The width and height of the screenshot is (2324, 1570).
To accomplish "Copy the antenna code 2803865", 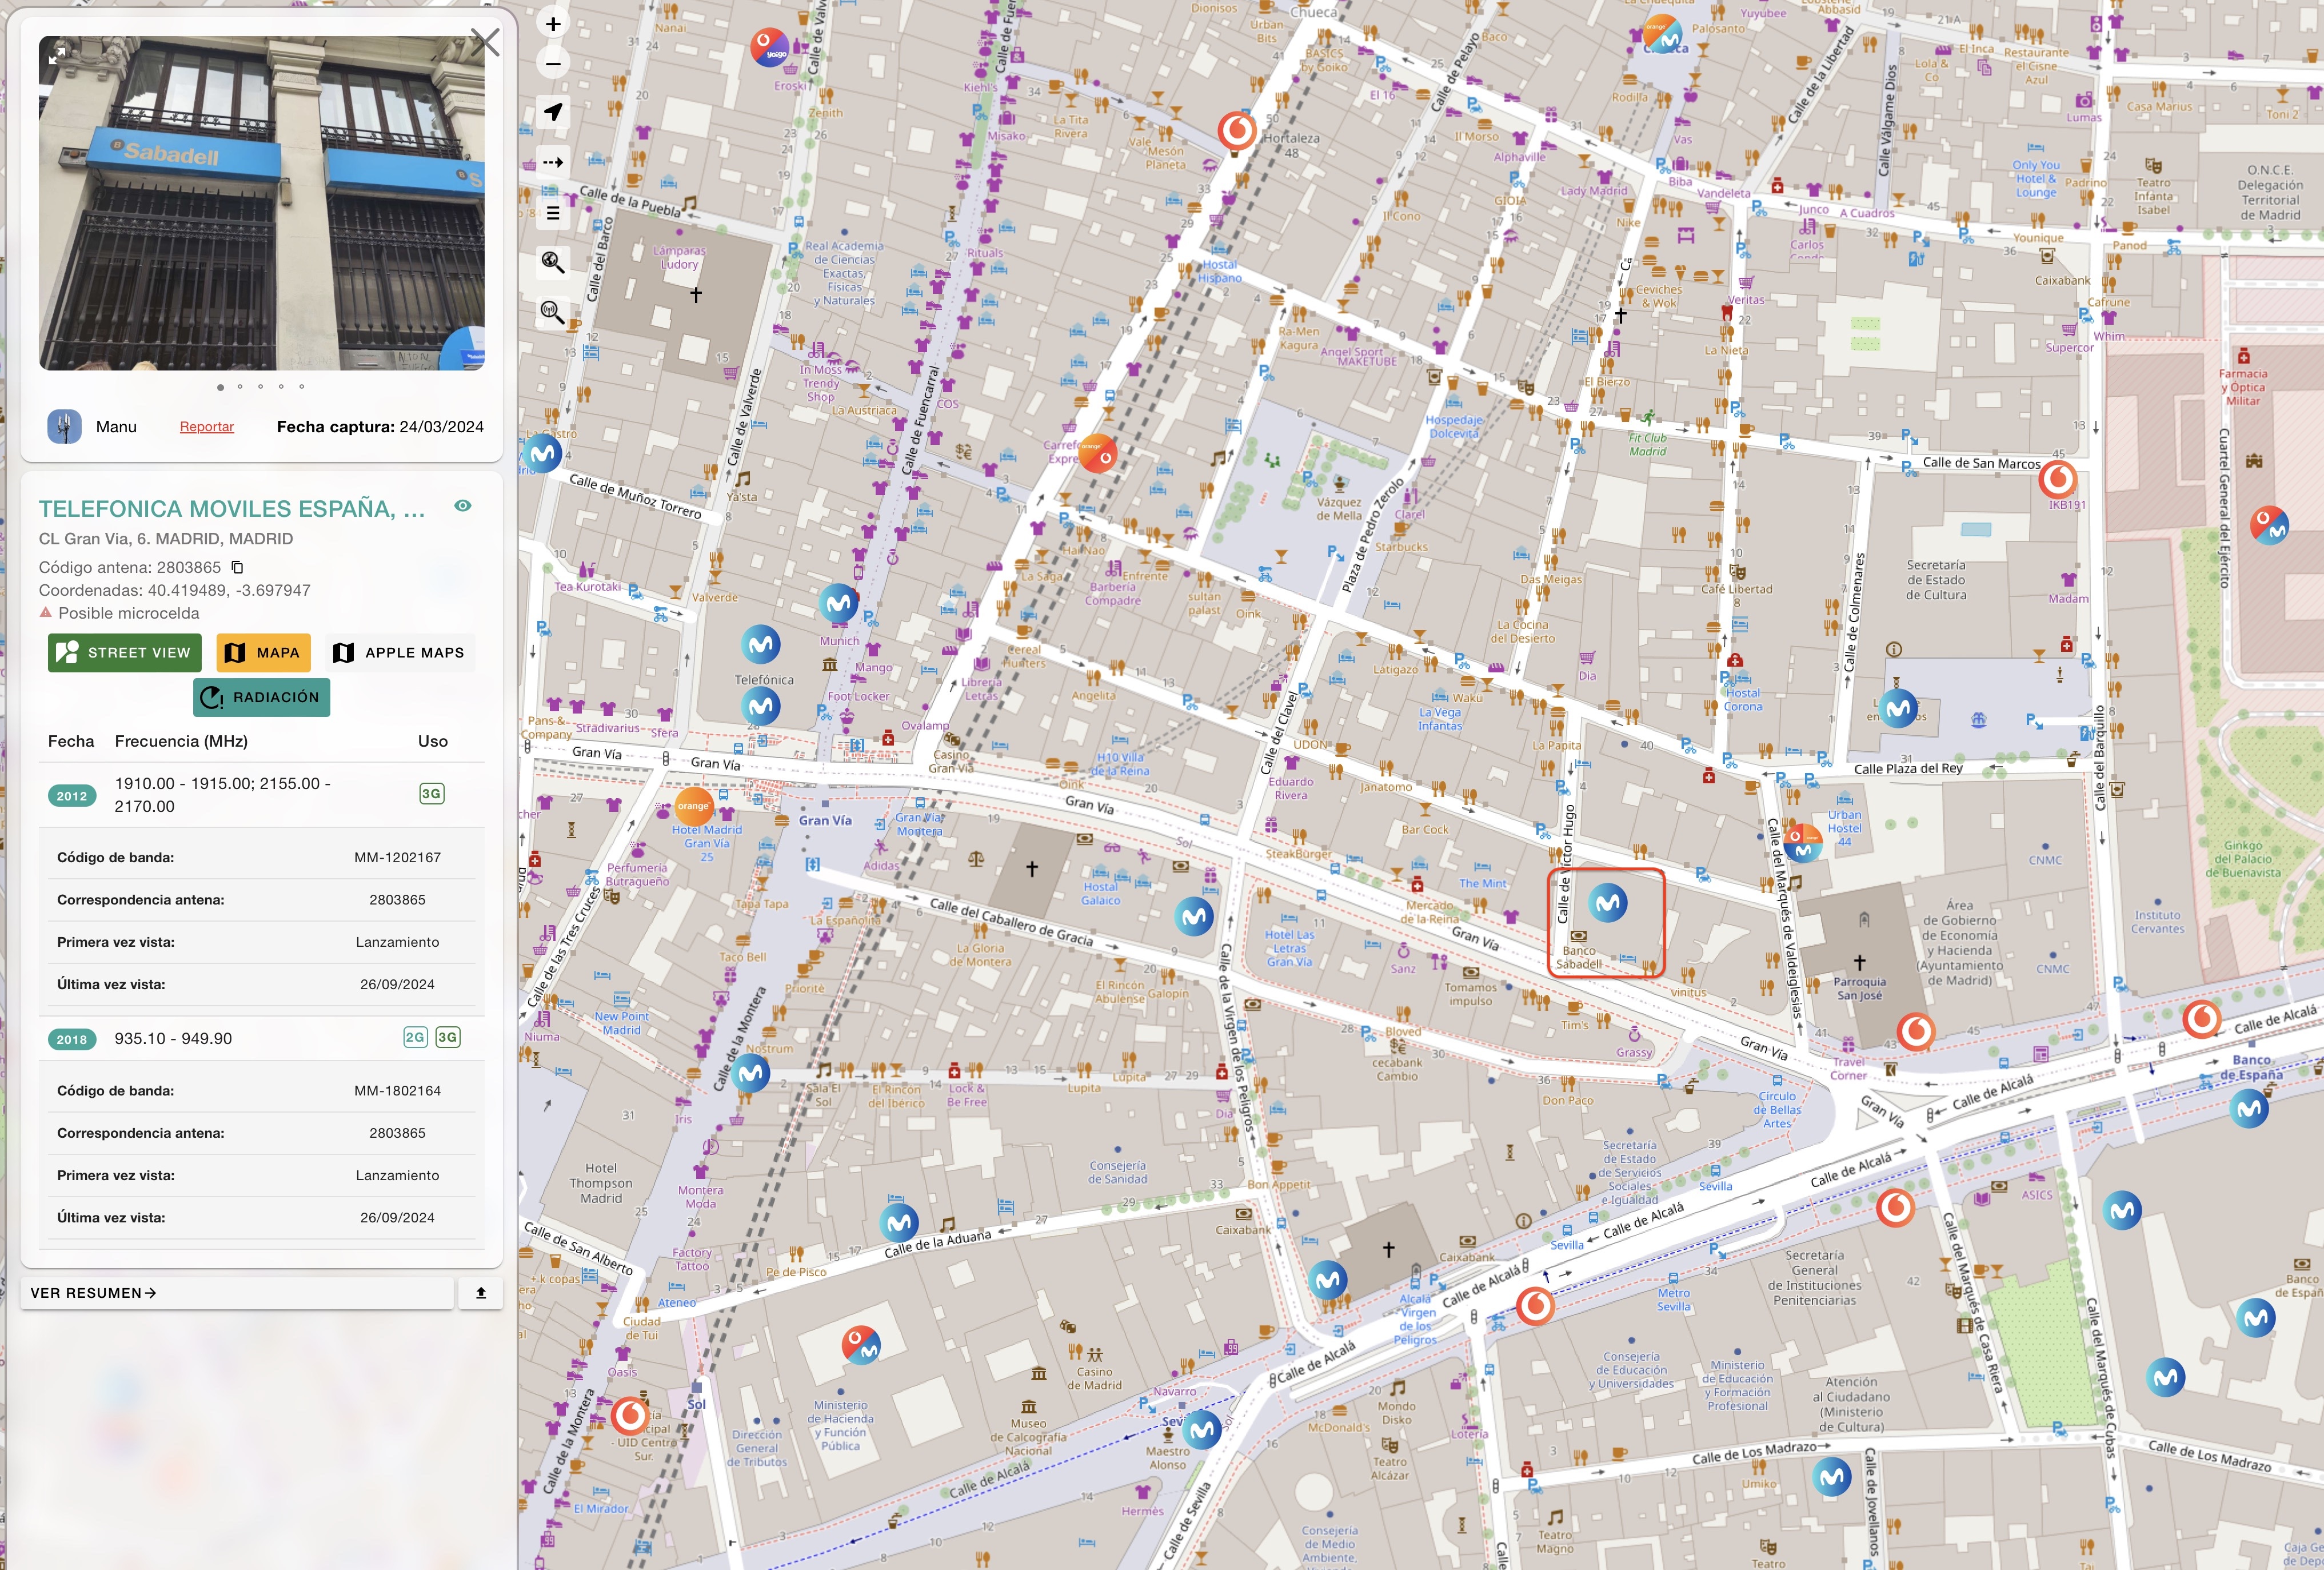I will [237, 567].
